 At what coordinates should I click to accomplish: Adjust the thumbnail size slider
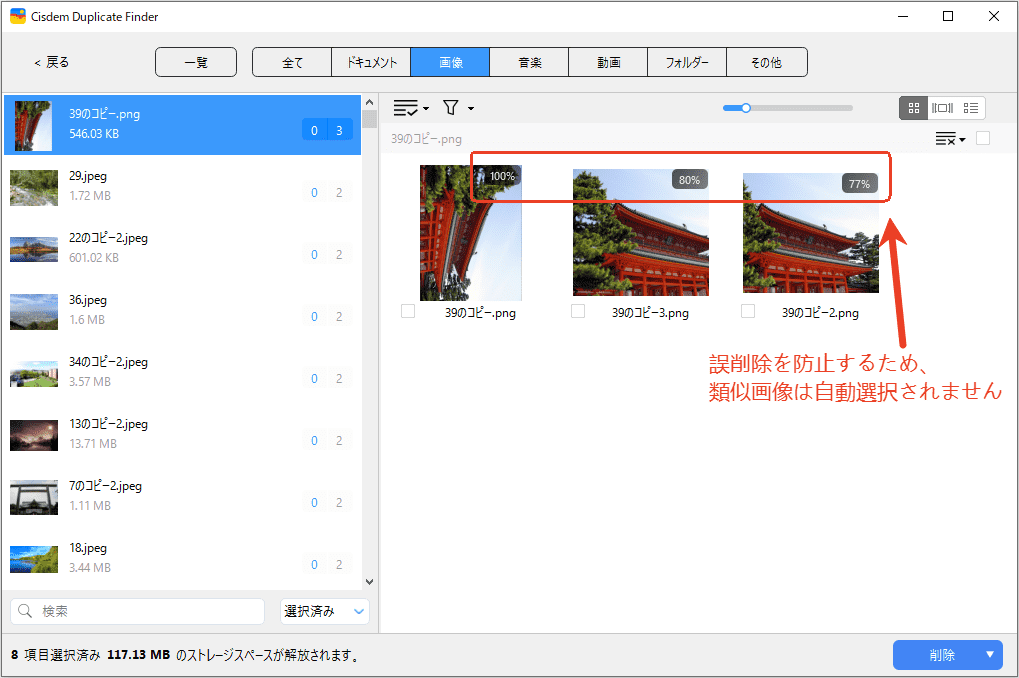click(745, 108)
